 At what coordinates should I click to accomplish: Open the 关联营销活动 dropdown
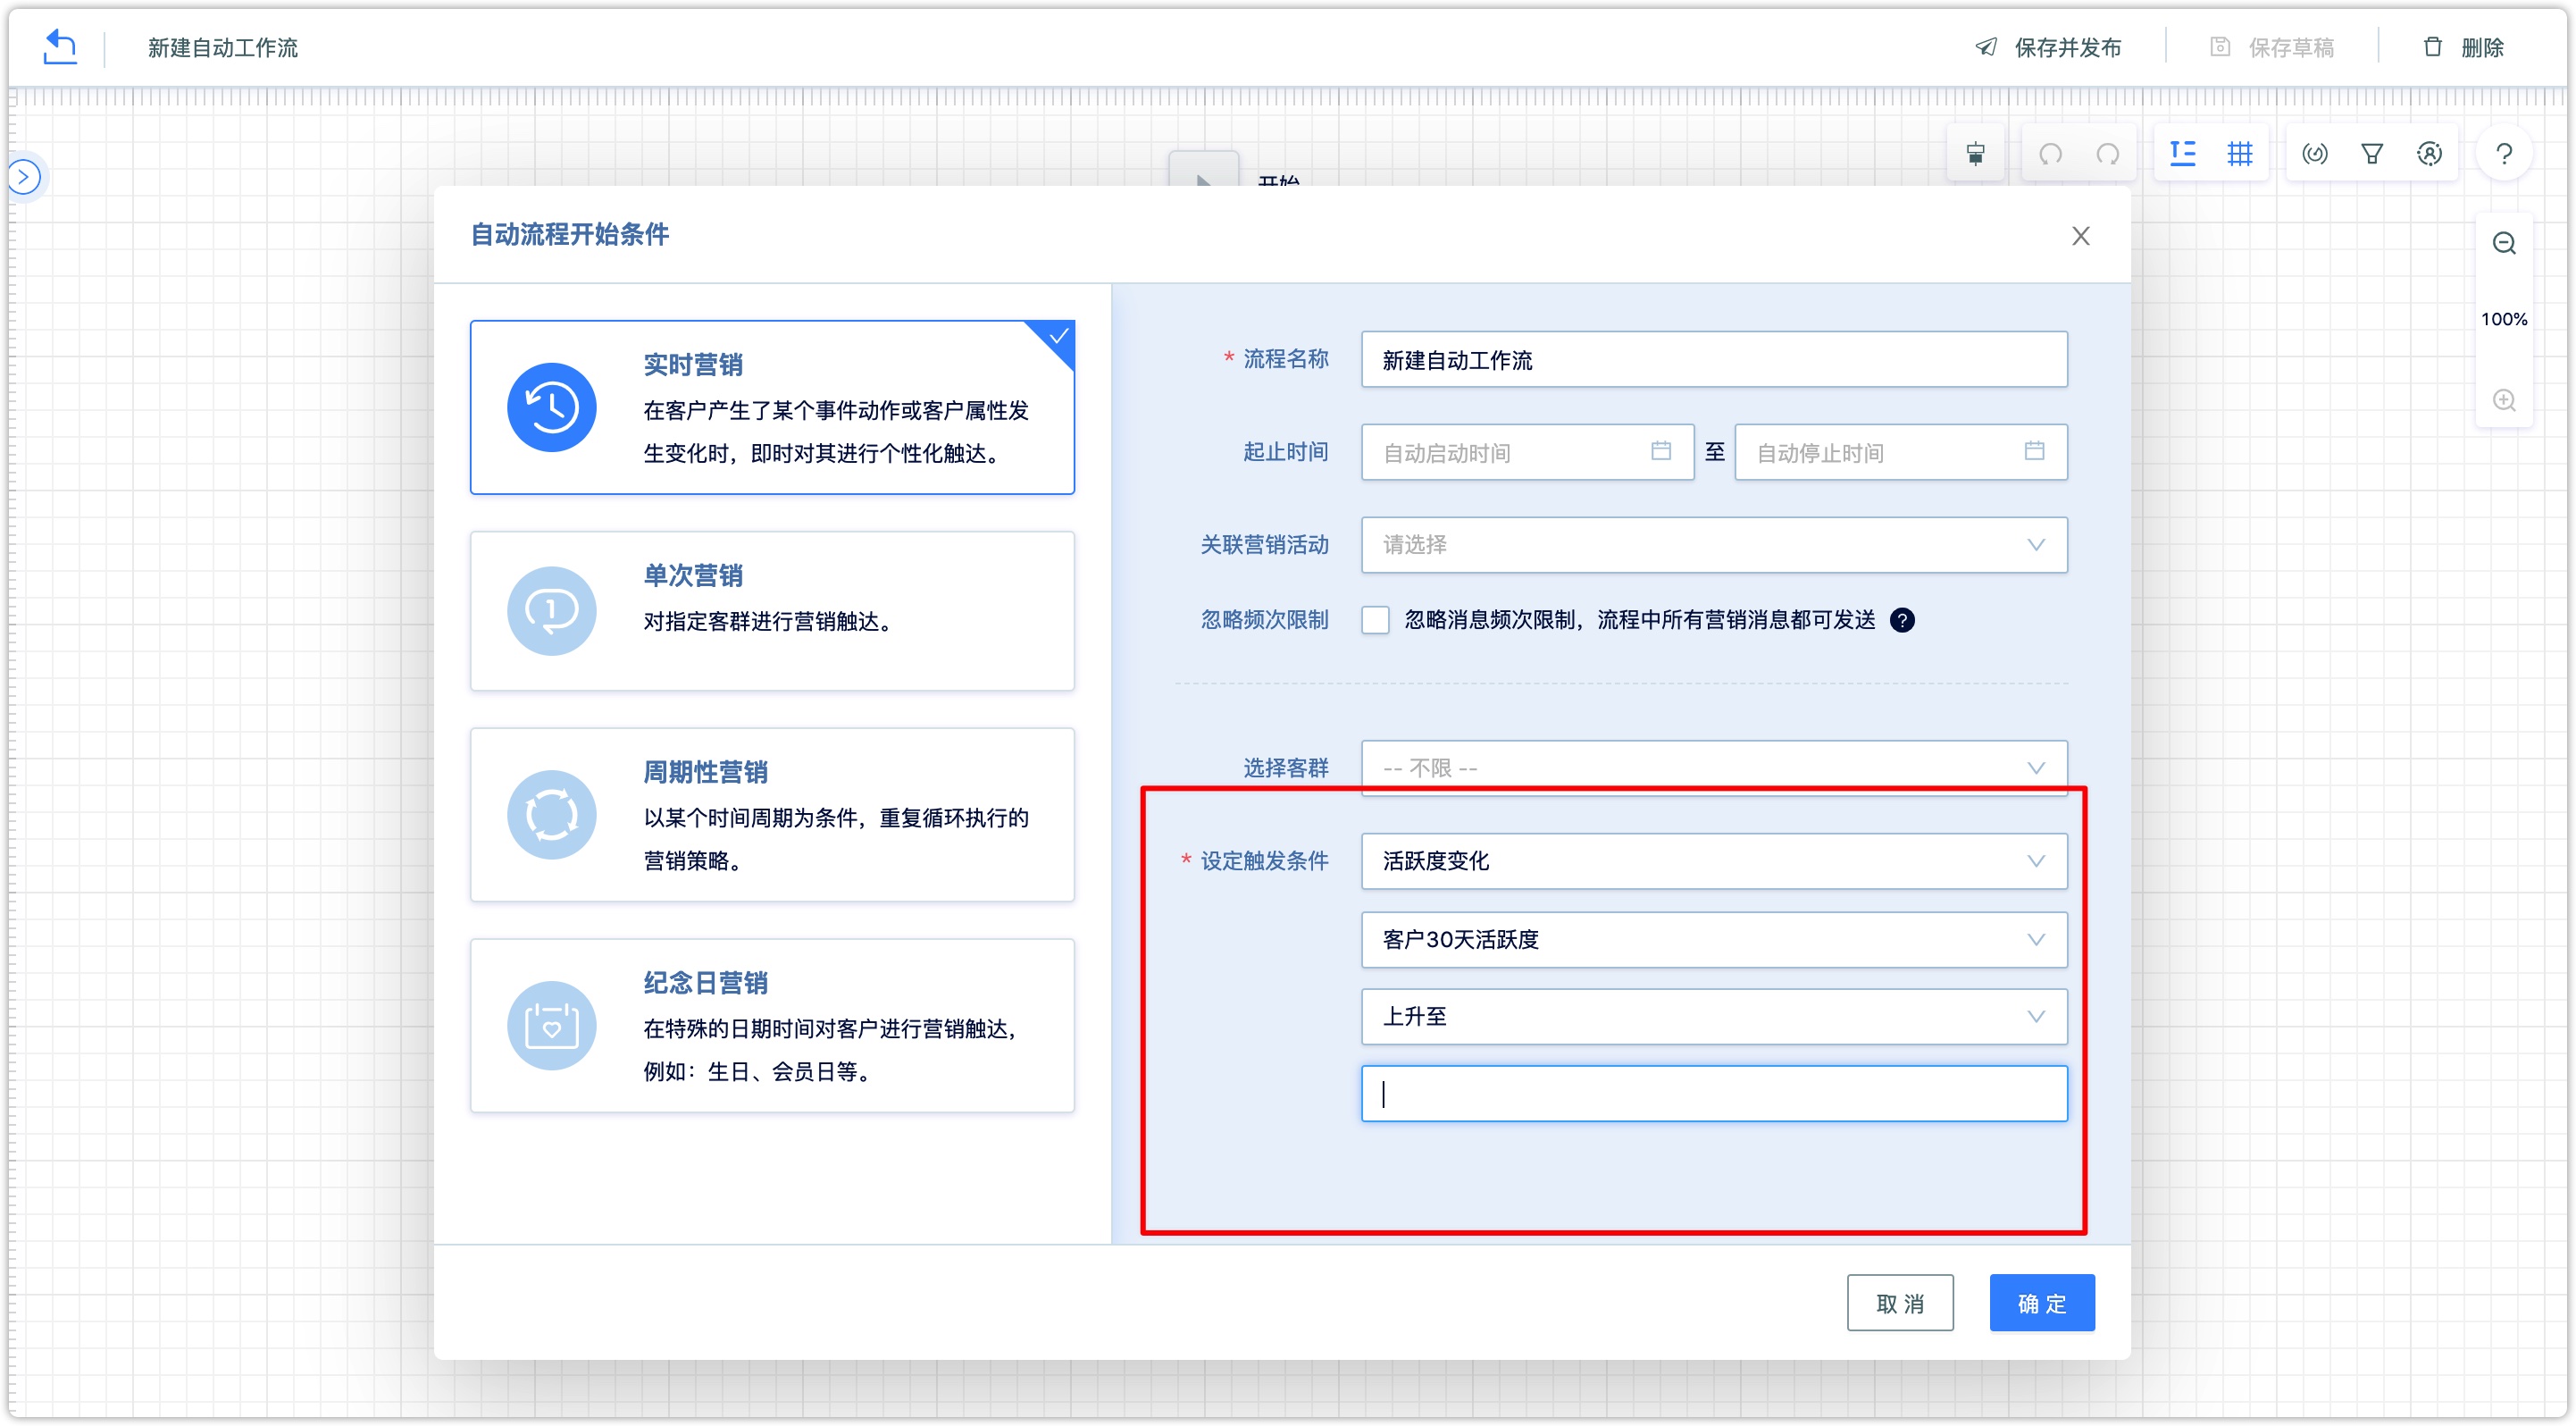[1714, 544]
